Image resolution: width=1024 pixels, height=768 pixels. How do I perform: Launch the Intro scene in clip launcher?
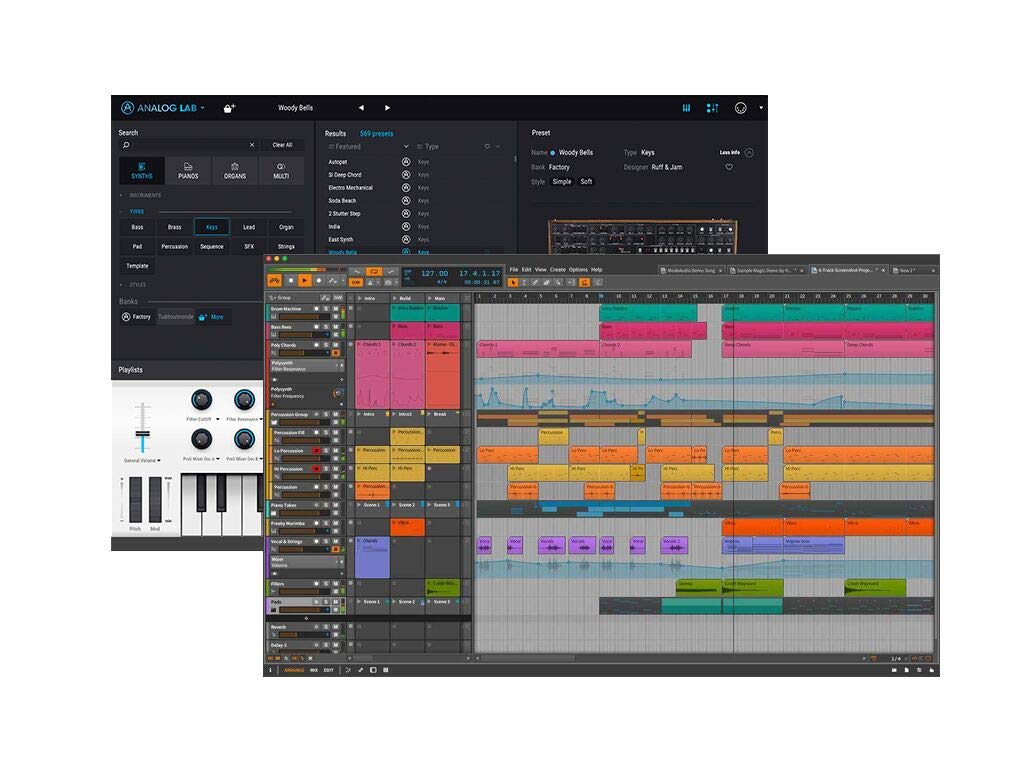(x=360, y=298)
